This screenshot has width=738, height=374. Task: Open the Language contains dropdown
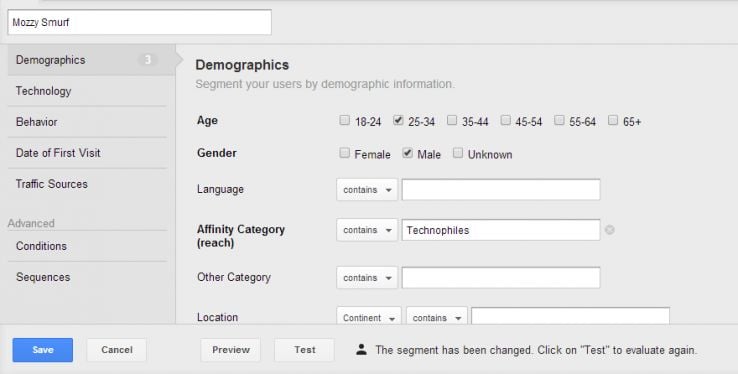367,190
